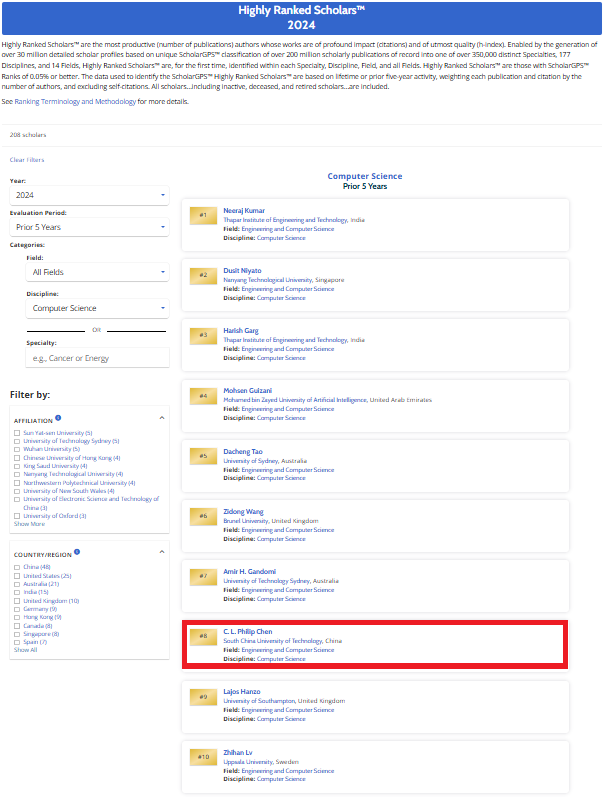The width and height of the screenshot is (604, 797).
Task: Open the Ranking Terminology and Methodology link
Action: tap(75, 102)
